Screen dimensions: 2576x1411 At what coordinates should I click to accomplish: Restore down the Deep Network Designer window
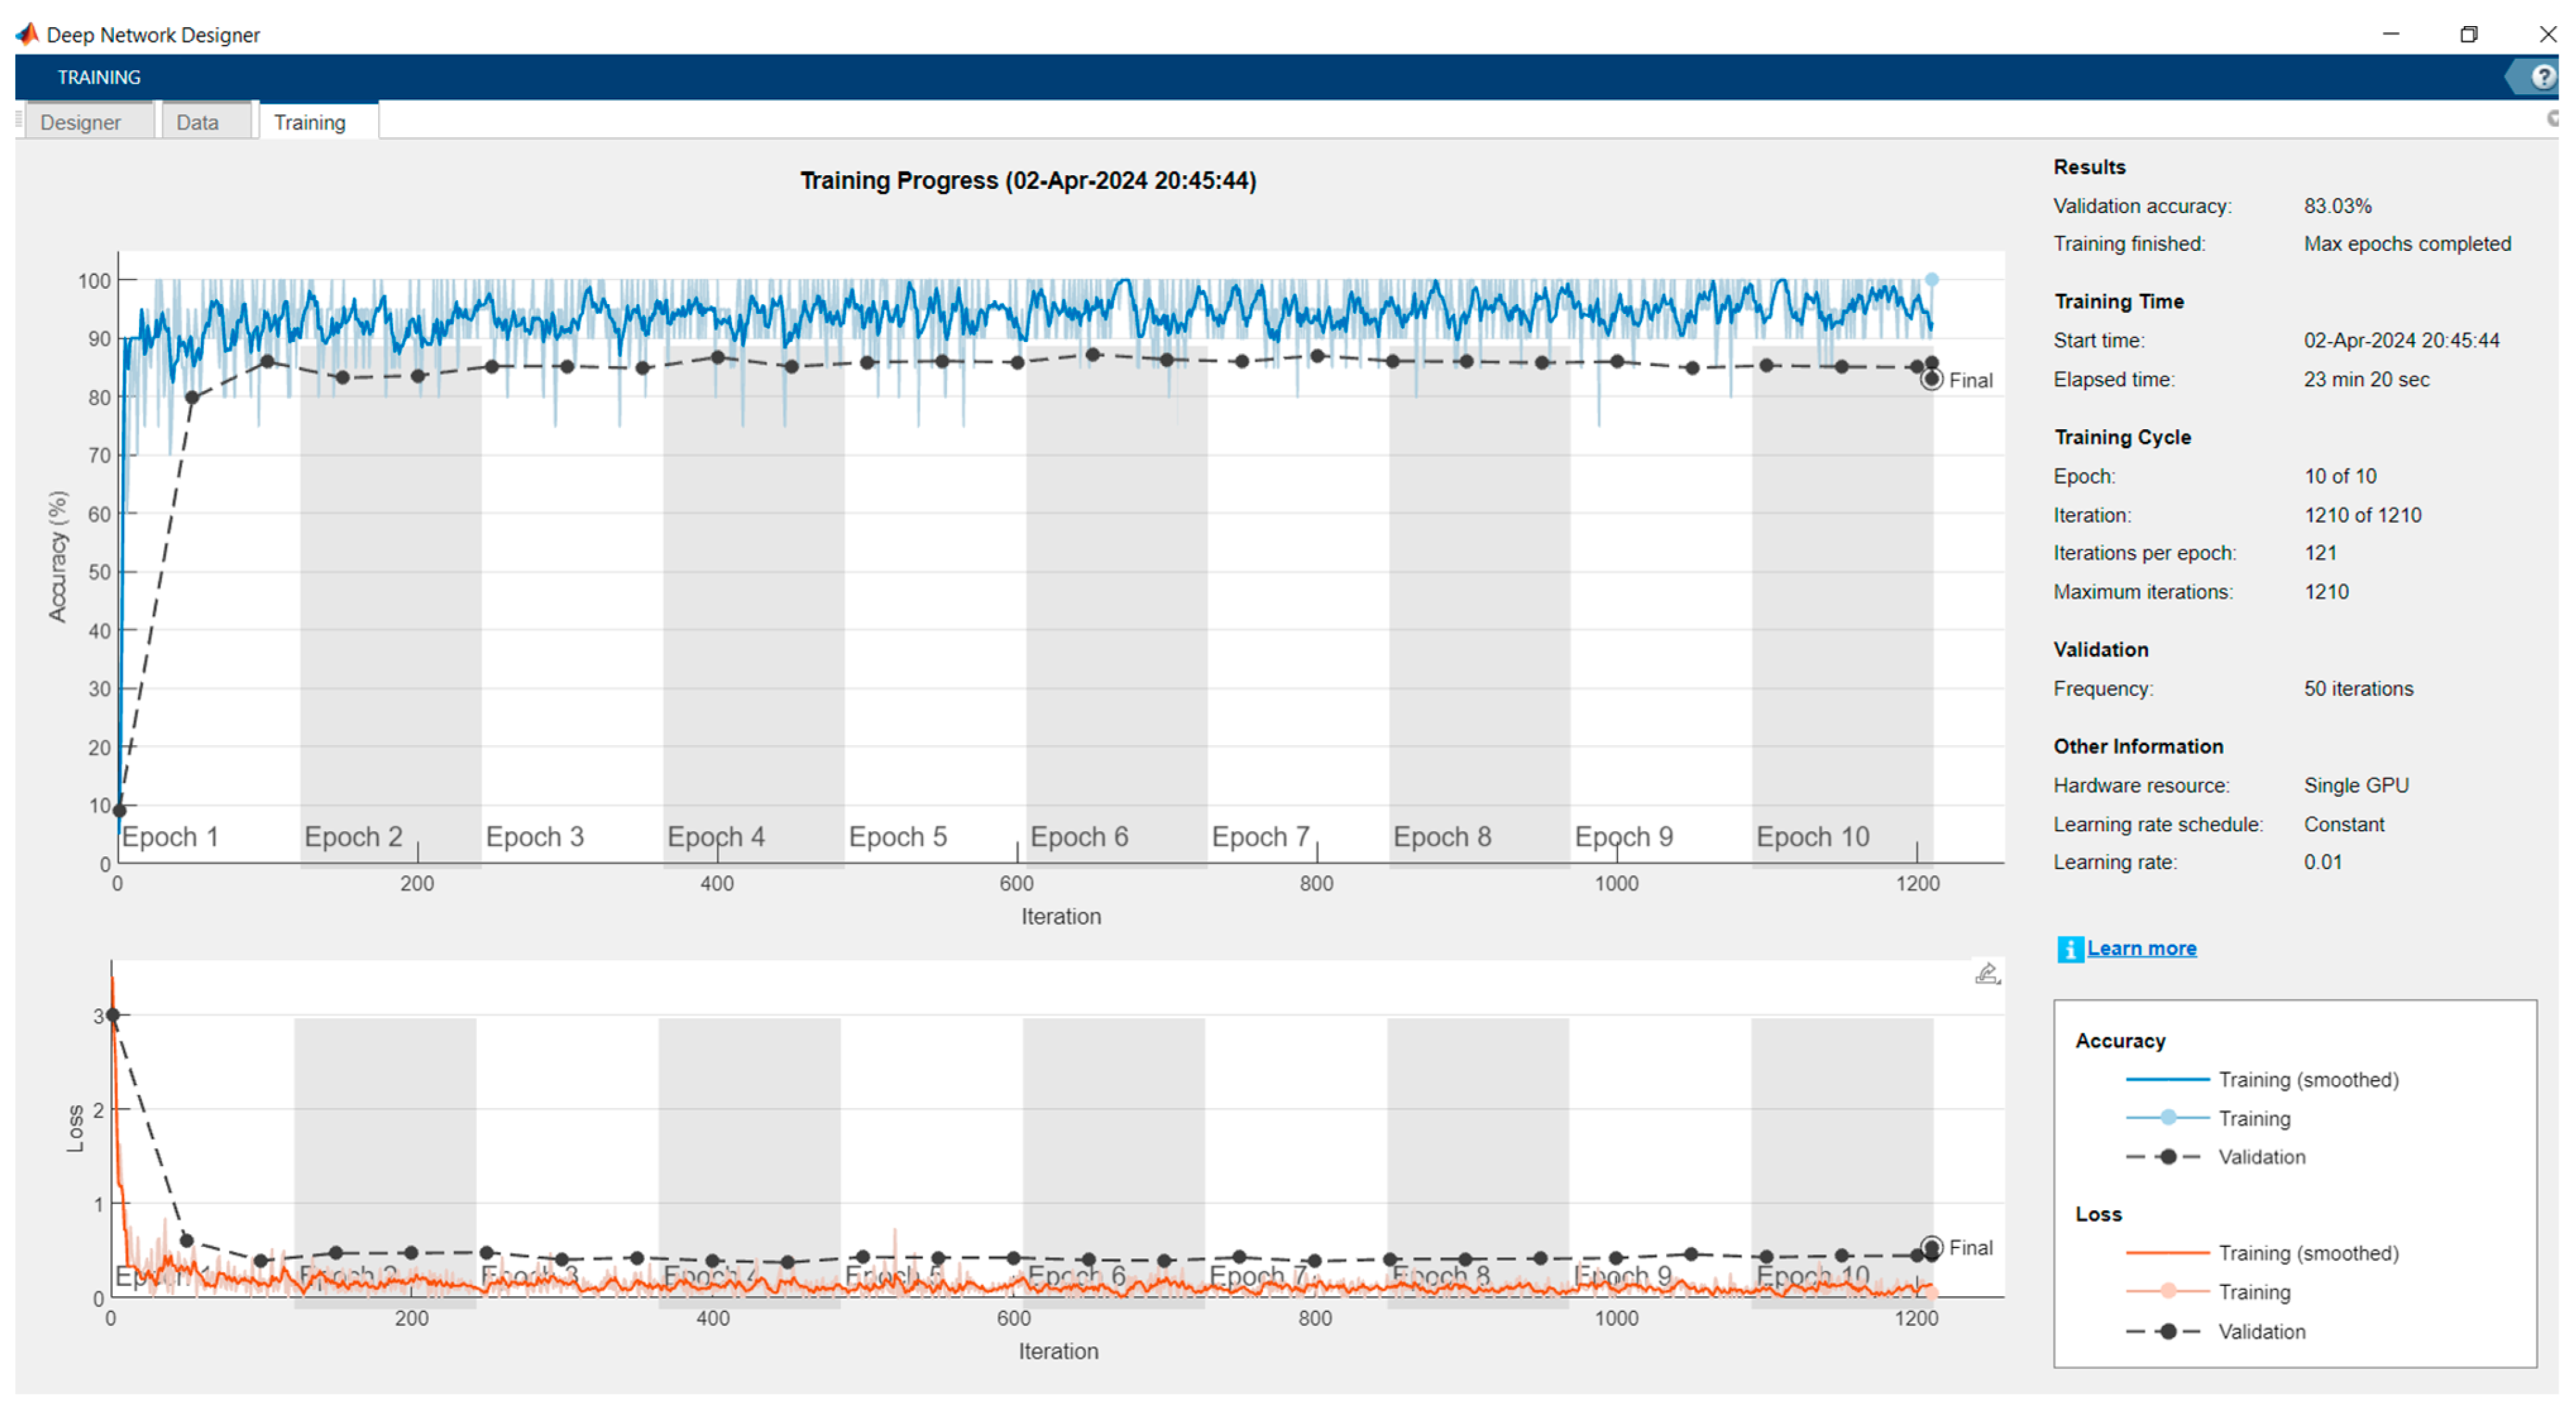click(2468, 34)
